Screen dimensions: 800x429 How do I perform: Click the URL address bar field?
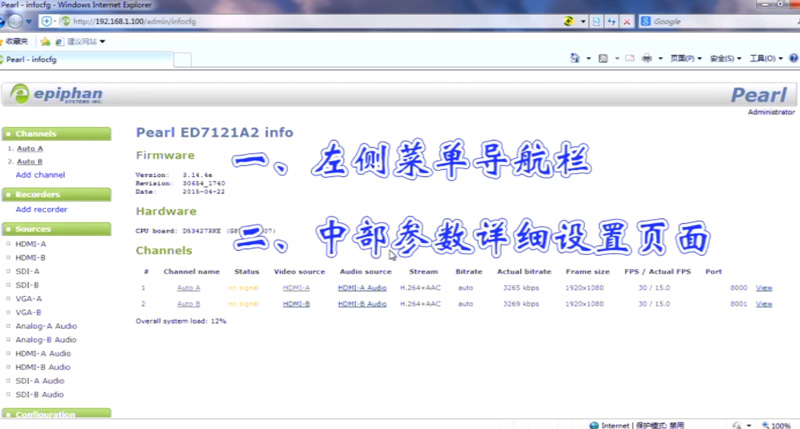tap(300, 21)
